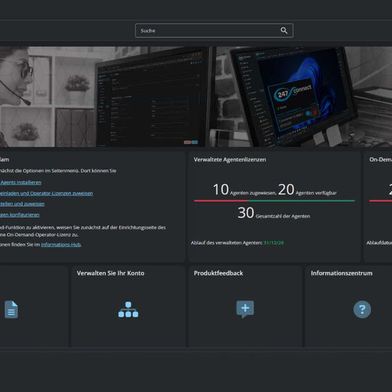Open the 'konfigurieren' link
The width and height of the screenshot is (392, 392).
20,215
